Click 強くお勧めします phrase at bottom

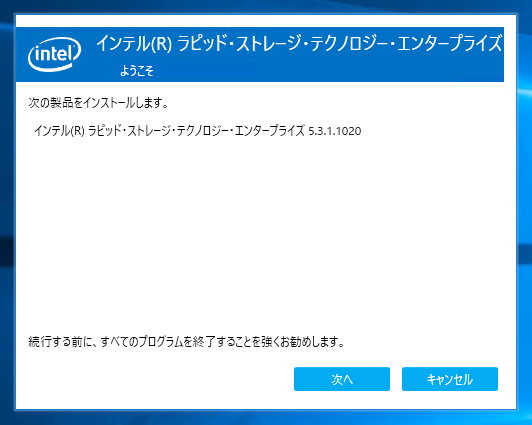303,342
